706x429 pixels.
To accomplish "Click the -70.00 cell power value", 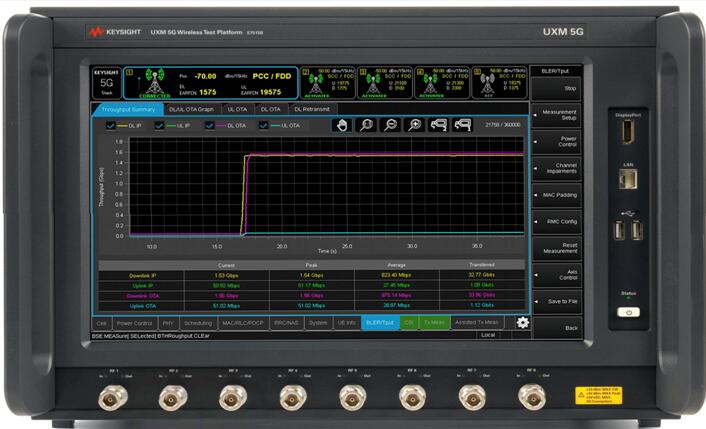I will (x=205, y=77).
